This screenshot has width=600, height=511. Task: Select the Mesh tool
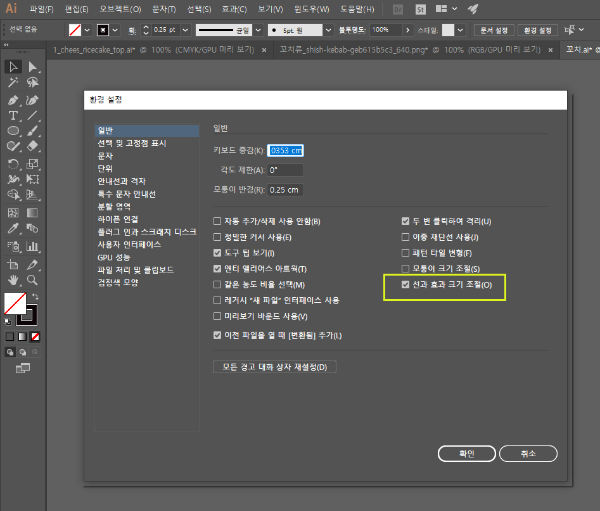click(13, 213)
